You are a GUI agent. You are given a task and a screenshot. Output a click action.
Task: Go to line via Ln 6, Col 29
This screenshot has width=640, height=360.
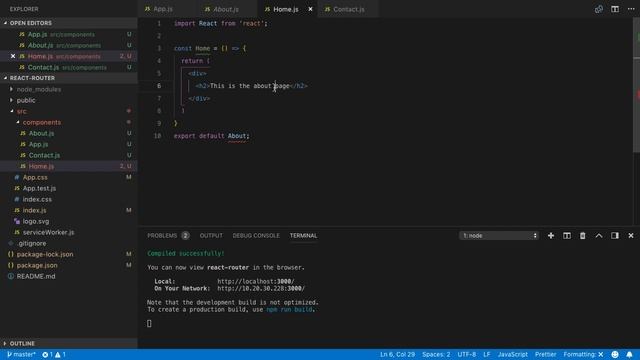click(397, 354)
